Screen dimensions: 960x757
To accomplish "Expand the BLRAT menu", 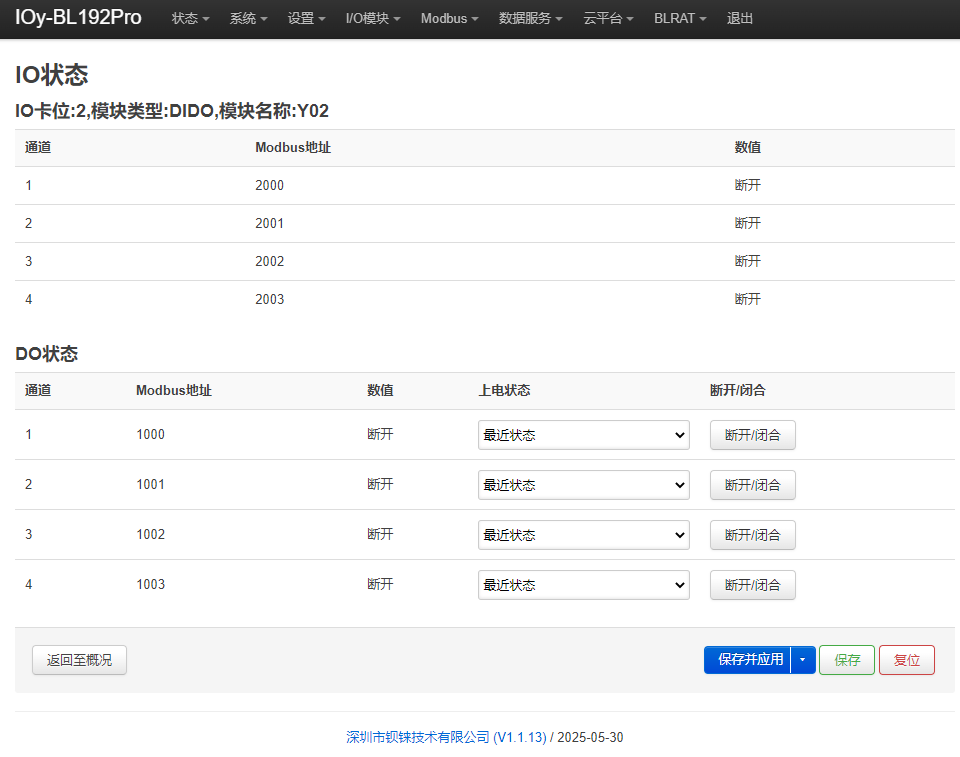I will [x=680, y=18].
